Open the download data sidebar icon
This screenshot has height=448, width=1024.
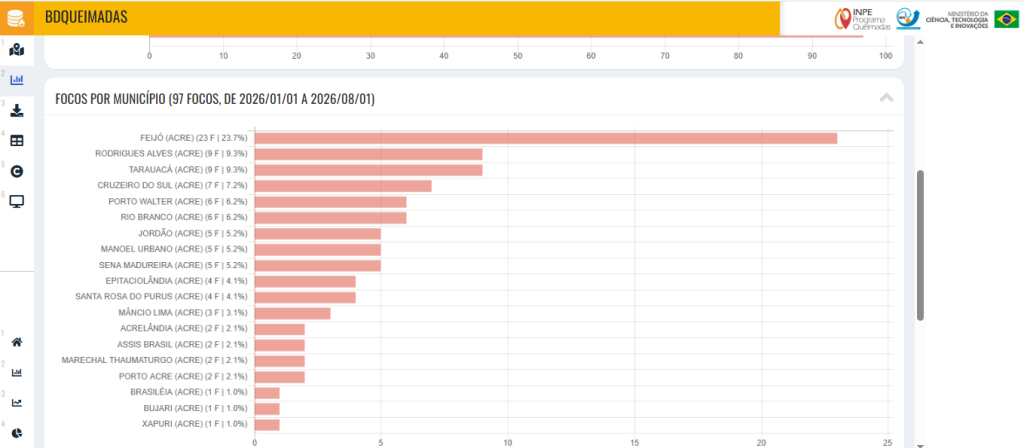click(17, 110)
